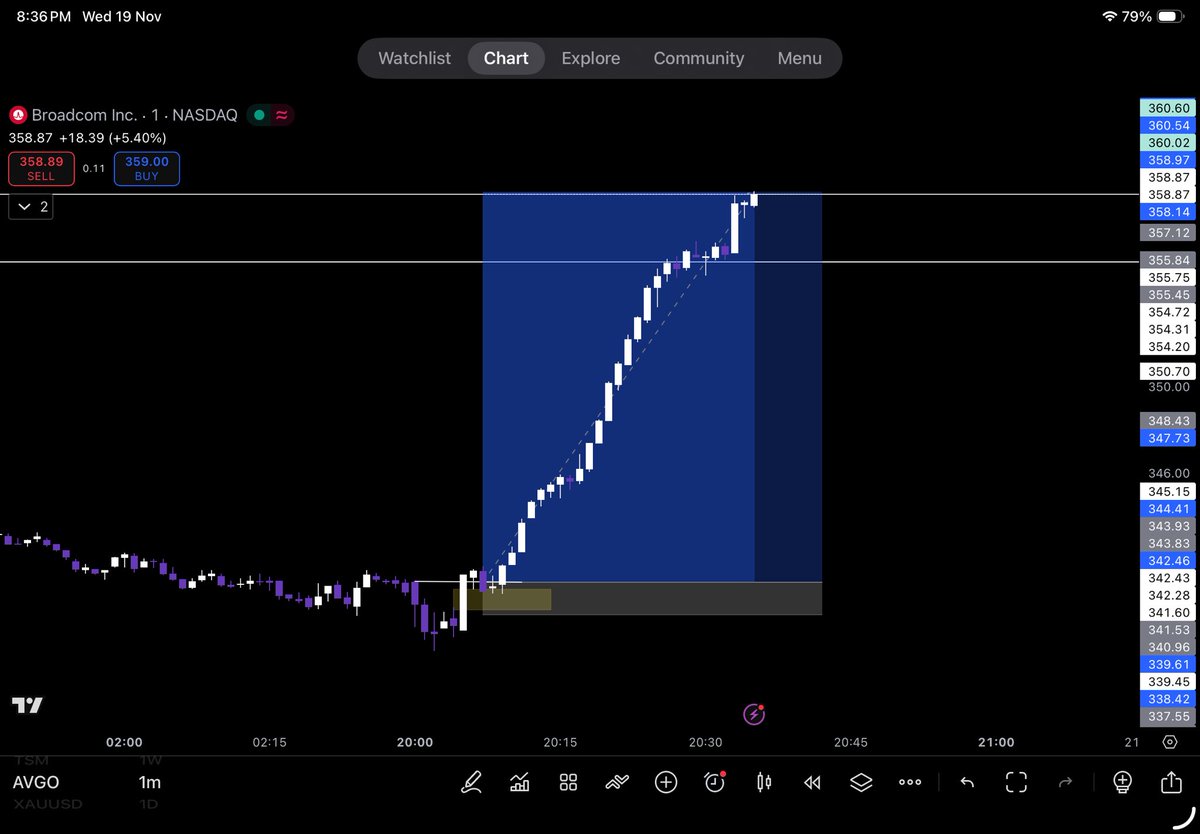
Task: Switch to the Watchlist tab
Action: (414, 58)
